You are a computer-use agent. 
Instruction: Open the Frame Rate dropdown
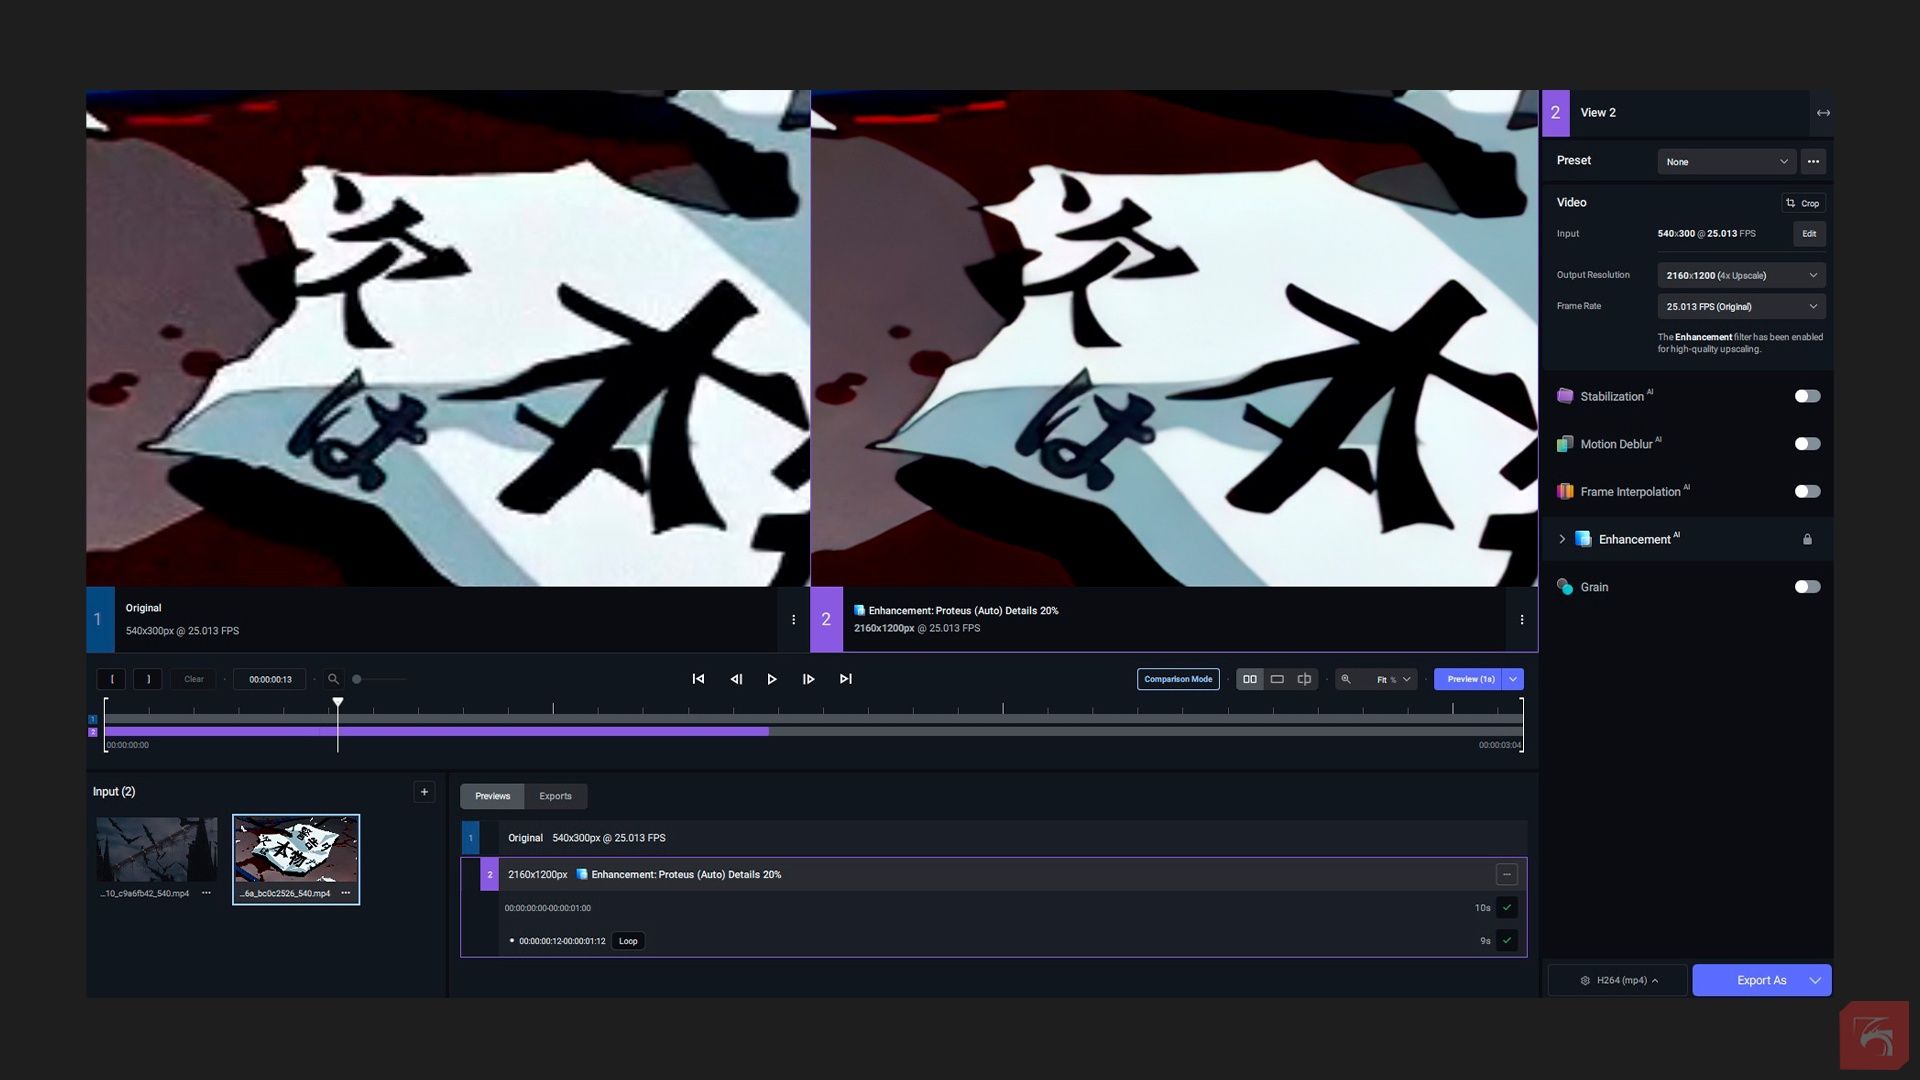point(1741,307)
